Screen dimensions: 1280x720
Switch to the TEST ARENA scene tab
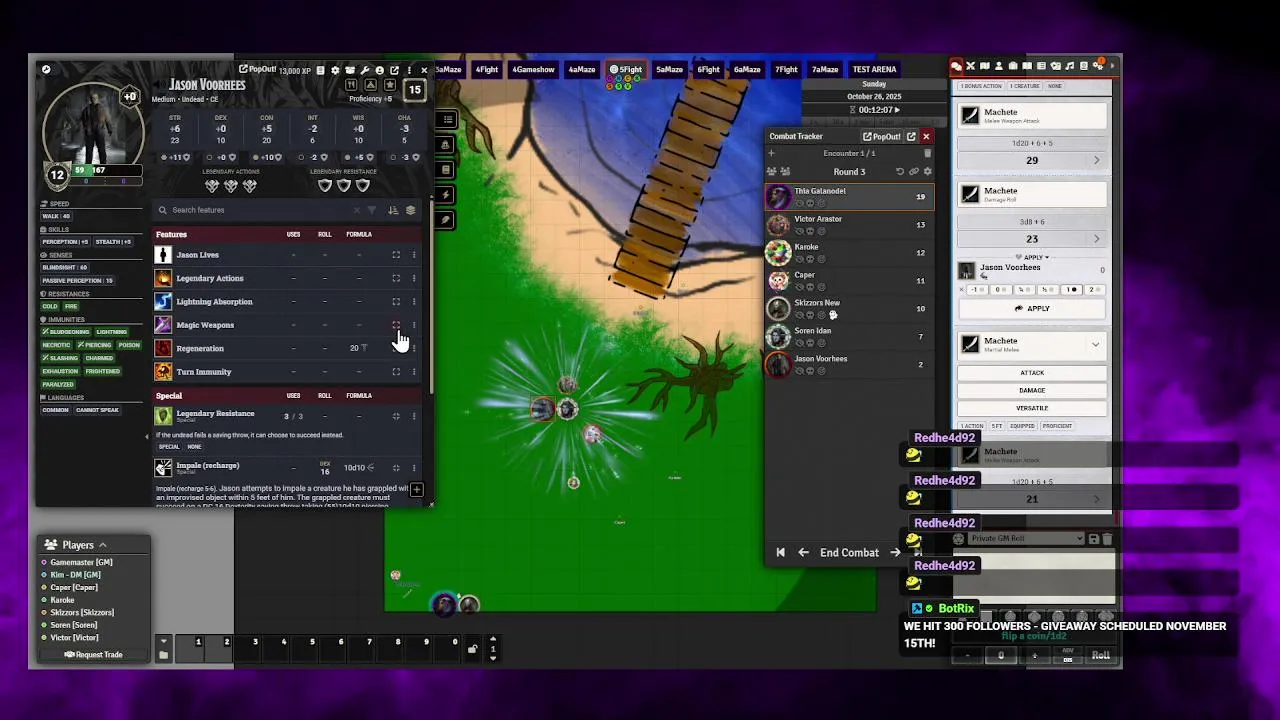[874, 70]
